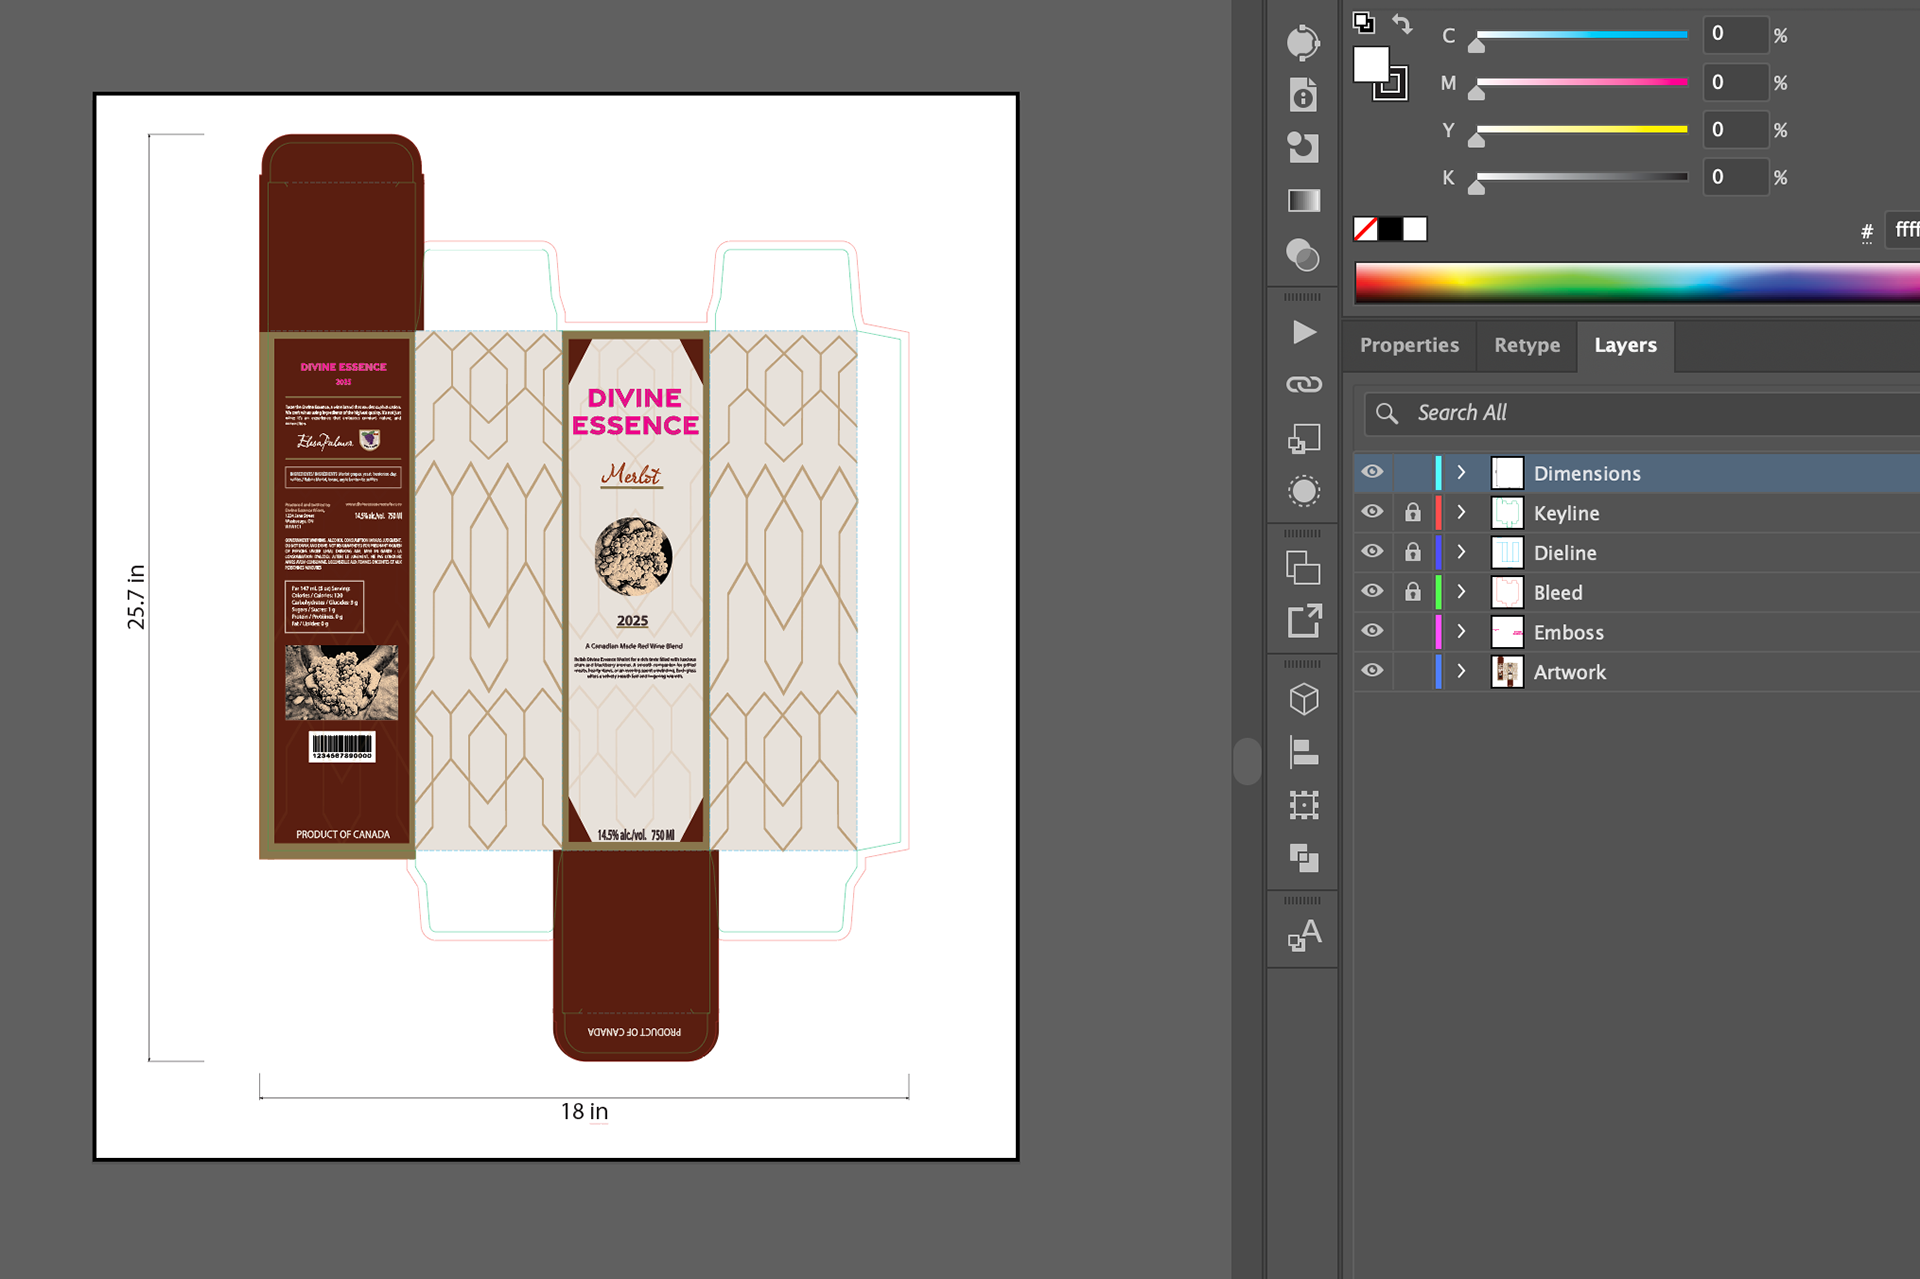1920x1279 pixels.
Task: Select the Dieline layer name
Action: (x=1565, y=553)
